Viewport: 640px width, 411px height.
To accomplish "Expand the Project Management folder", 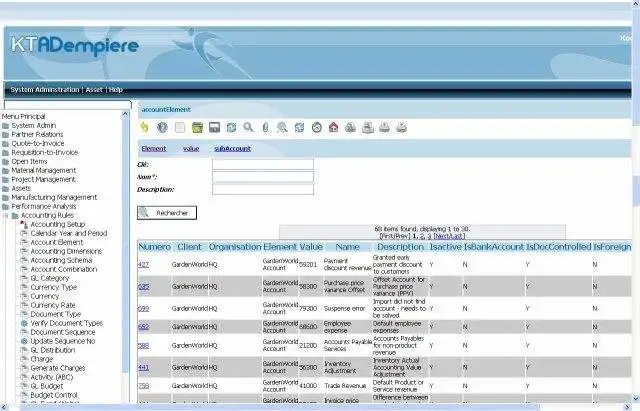I will click(5, 180).
